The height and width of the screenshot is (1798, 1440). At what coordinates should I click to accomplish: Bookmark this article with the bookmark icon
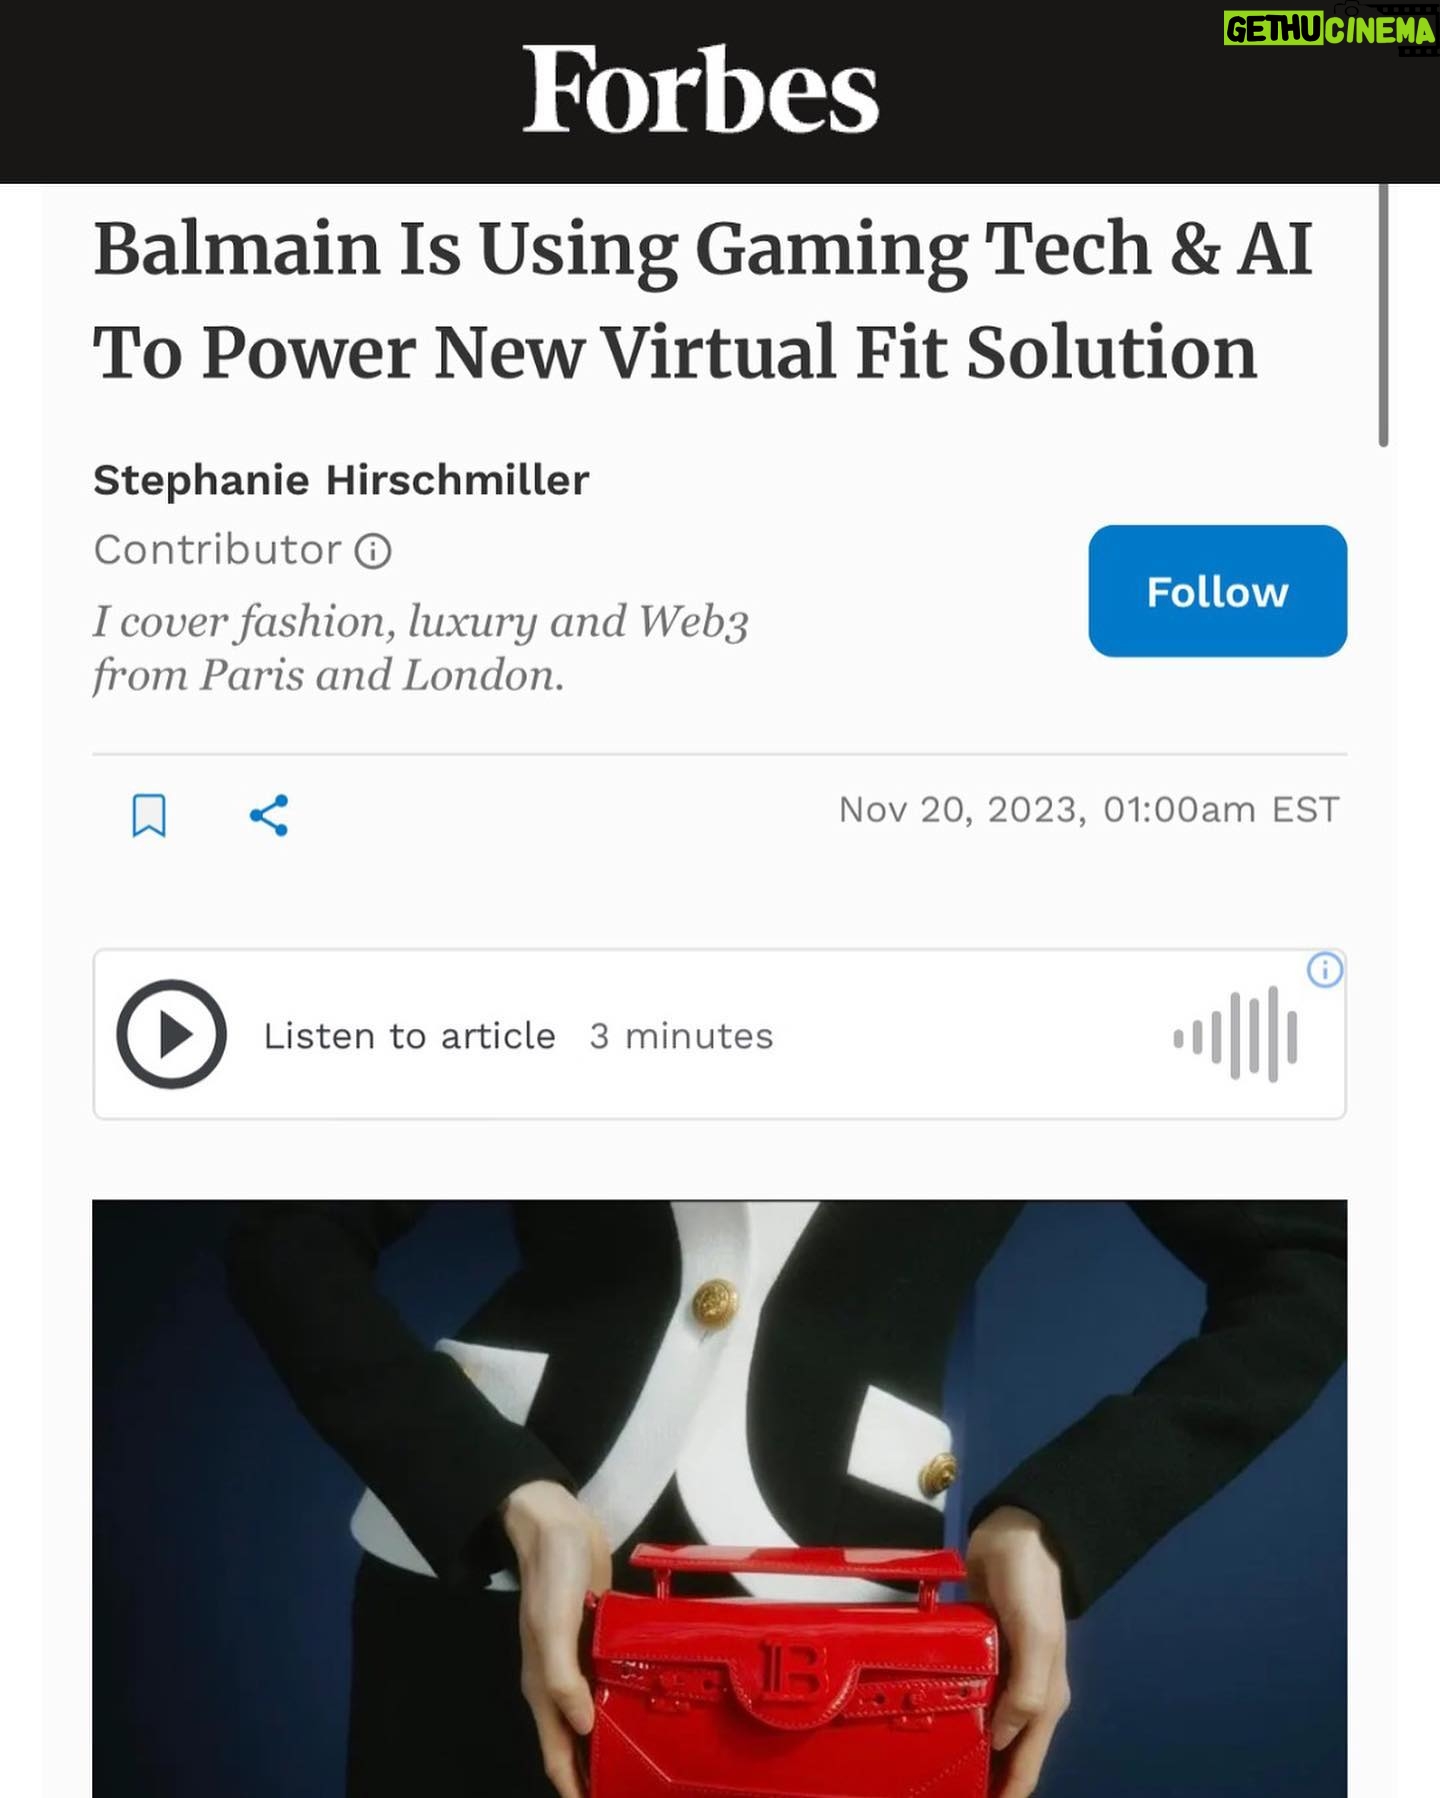point(149,815)
